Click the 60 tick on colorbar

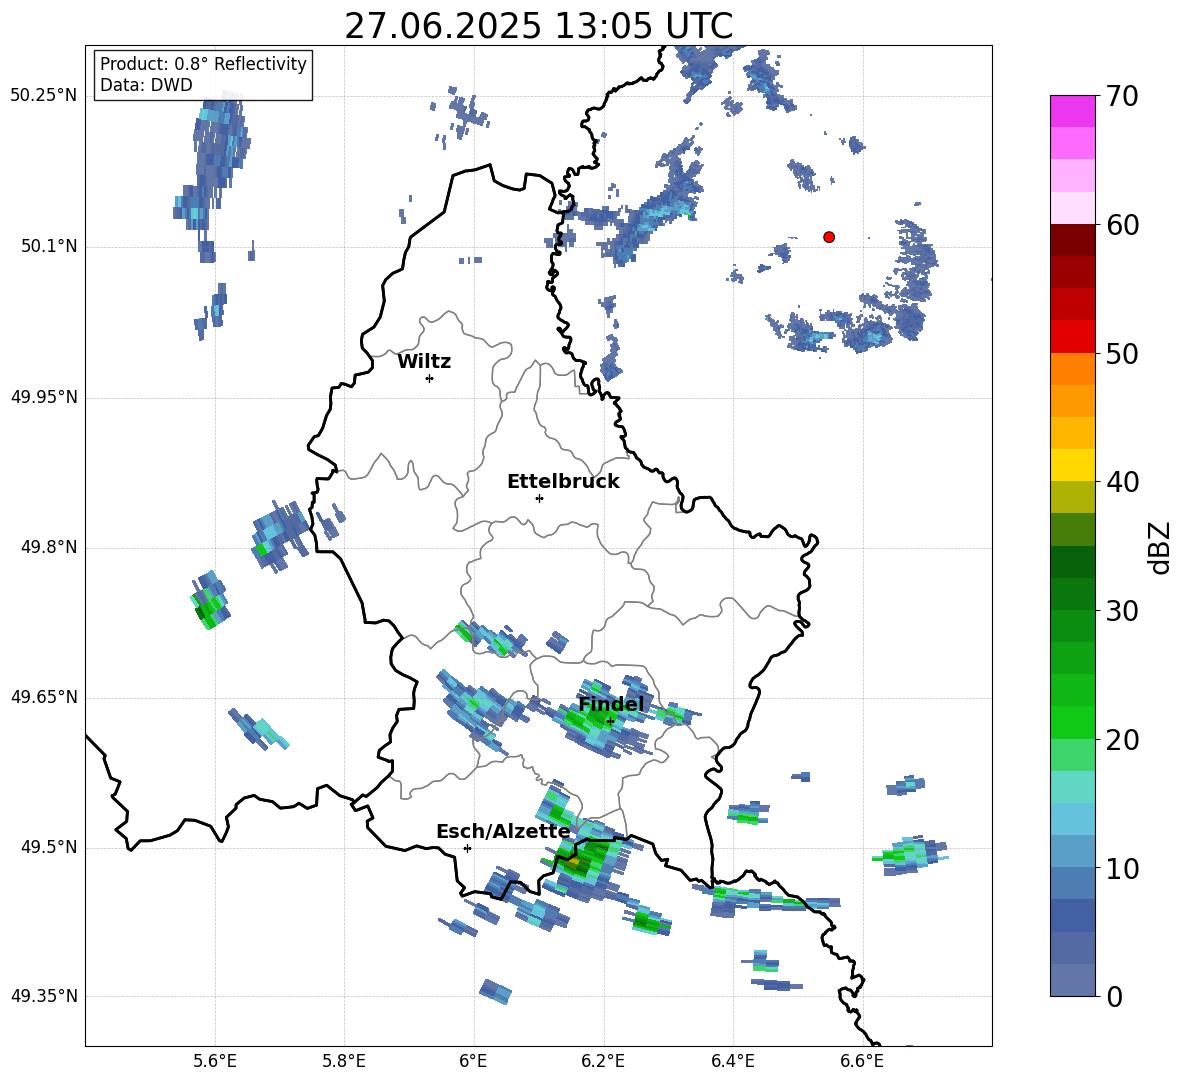coord(1122,225)
